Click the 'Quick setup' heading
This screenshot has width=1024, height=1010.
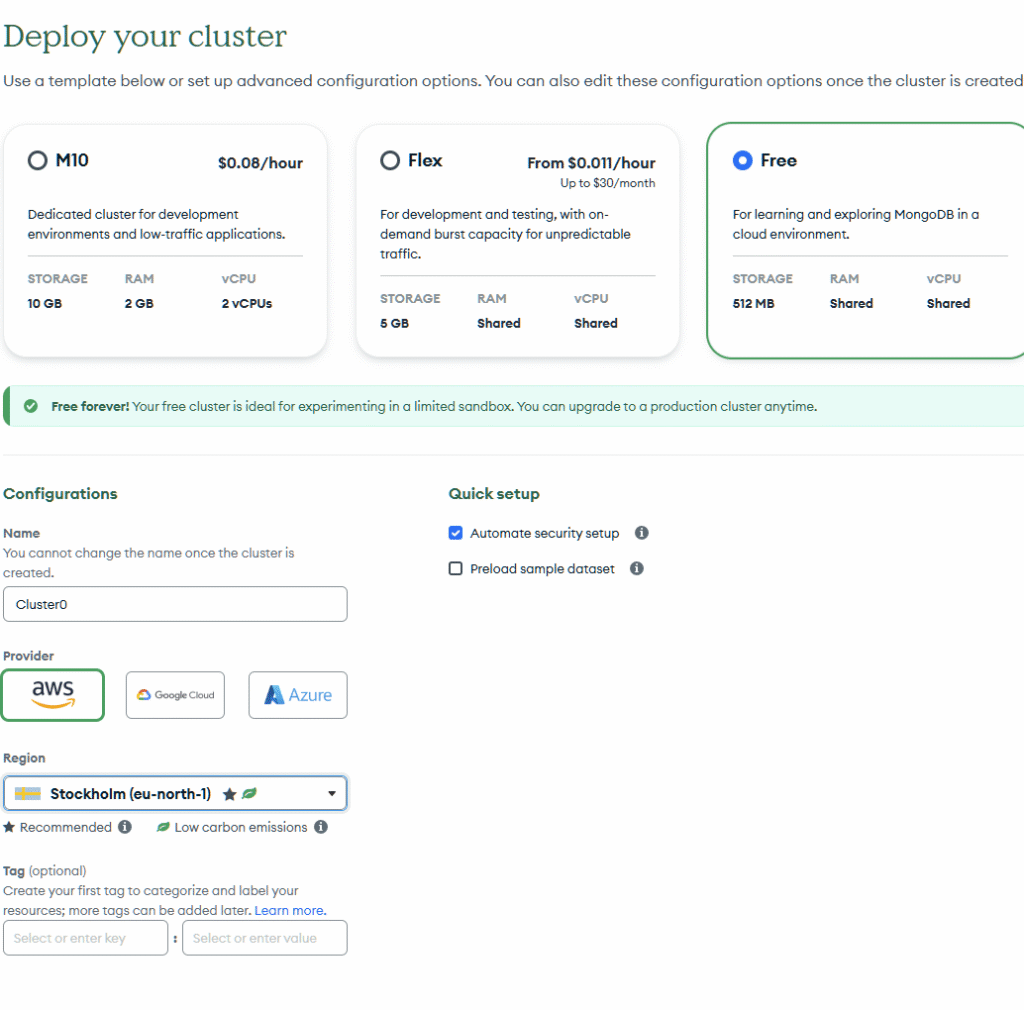click(494, 494)
